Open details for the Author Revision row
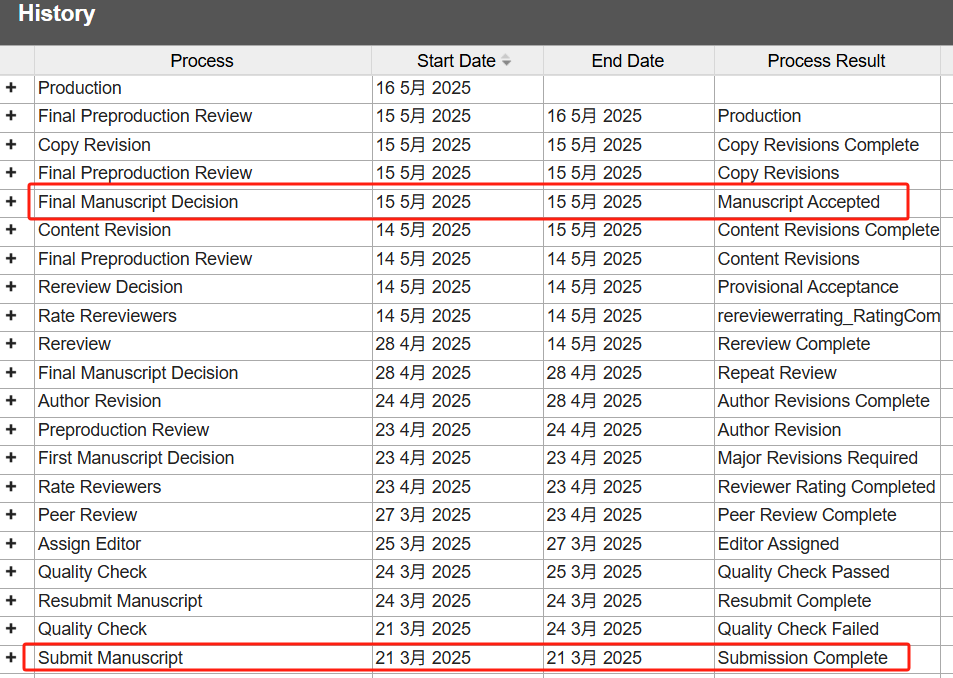Viewport: 953px width, 678px height. pos(11,401)
